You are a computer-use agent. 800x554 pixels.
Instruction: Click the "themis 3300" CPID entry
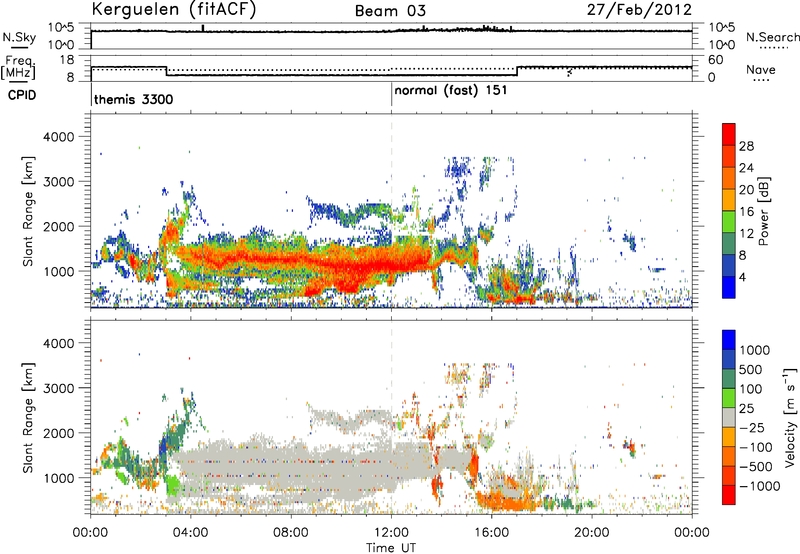tap(134, 99)
